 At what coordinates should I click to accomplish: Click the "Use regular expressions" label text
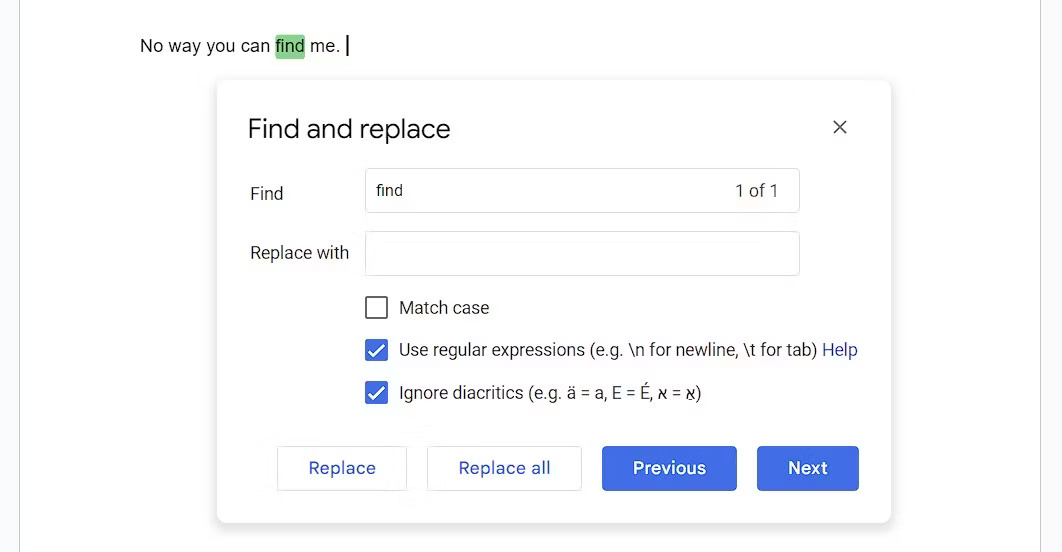[x=492, y=350]
